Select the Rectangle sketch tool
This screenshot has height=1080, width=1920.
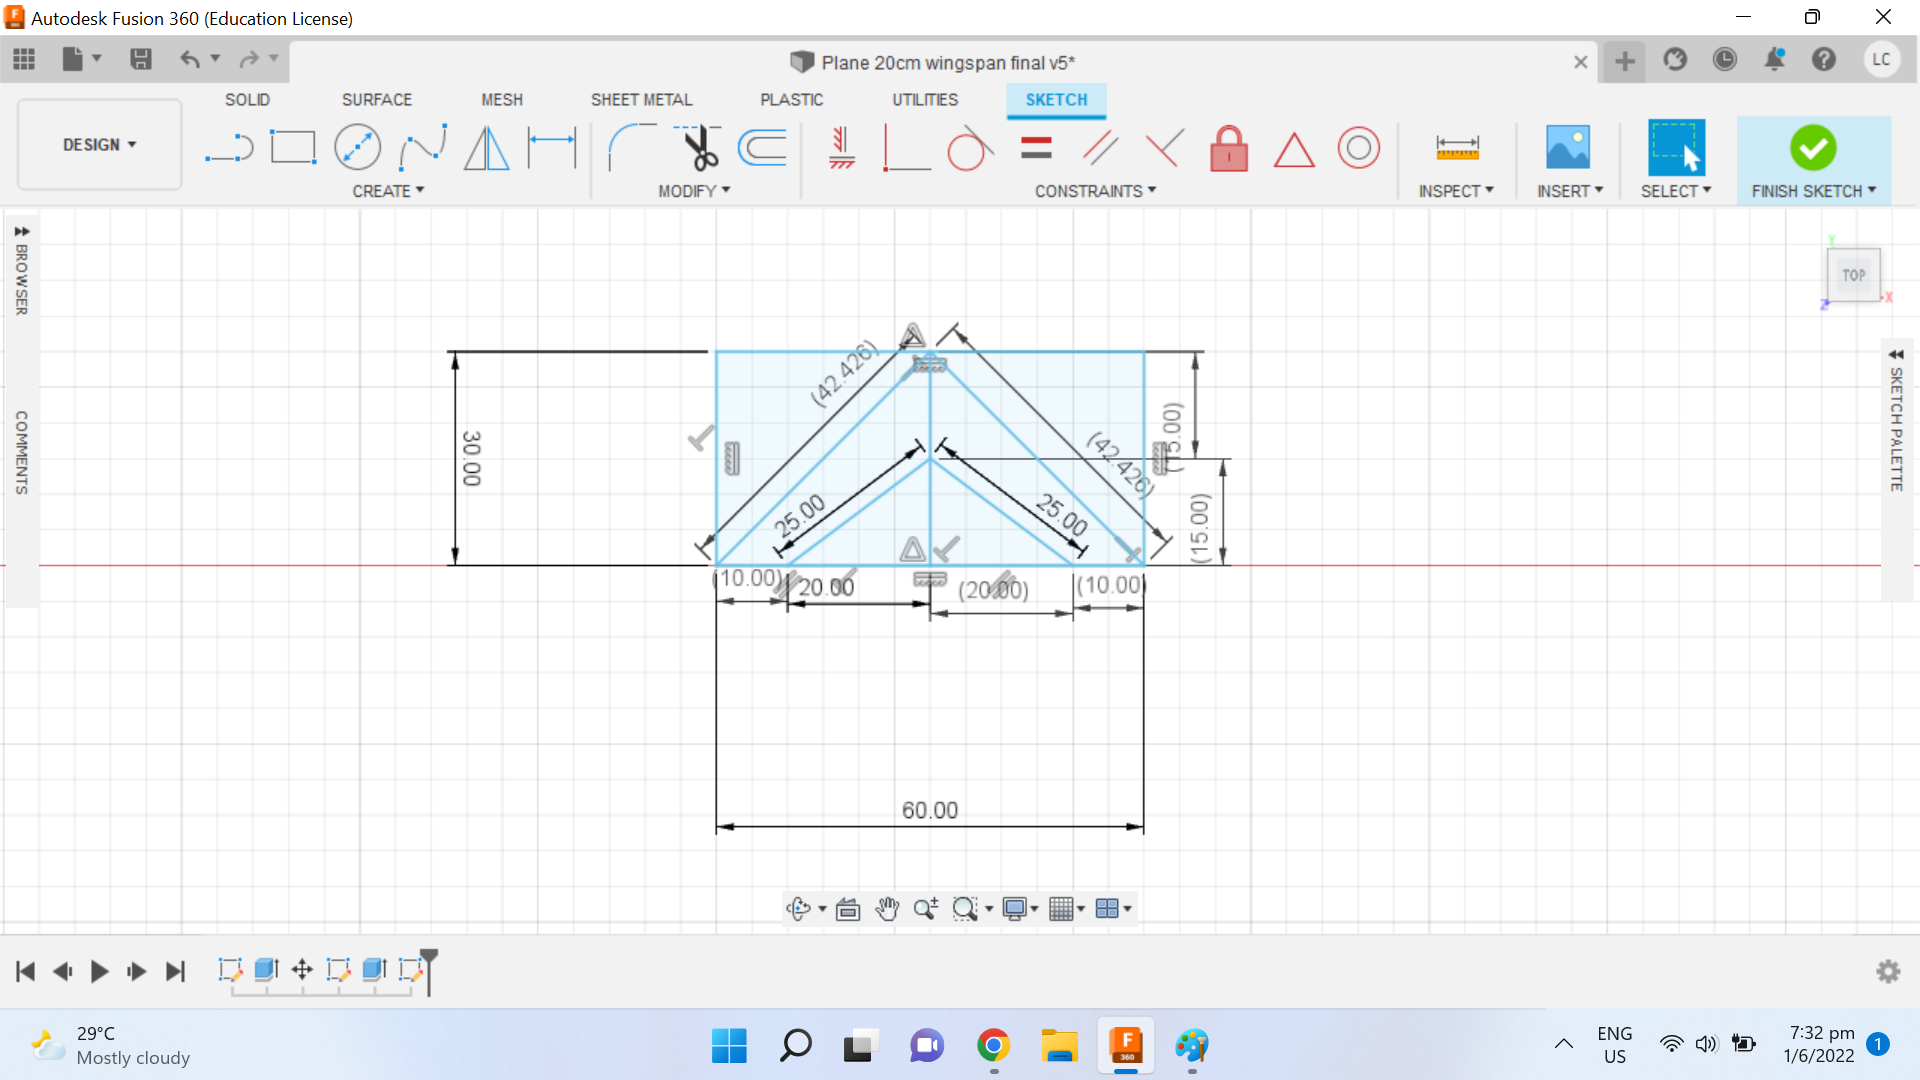[293, 147]
